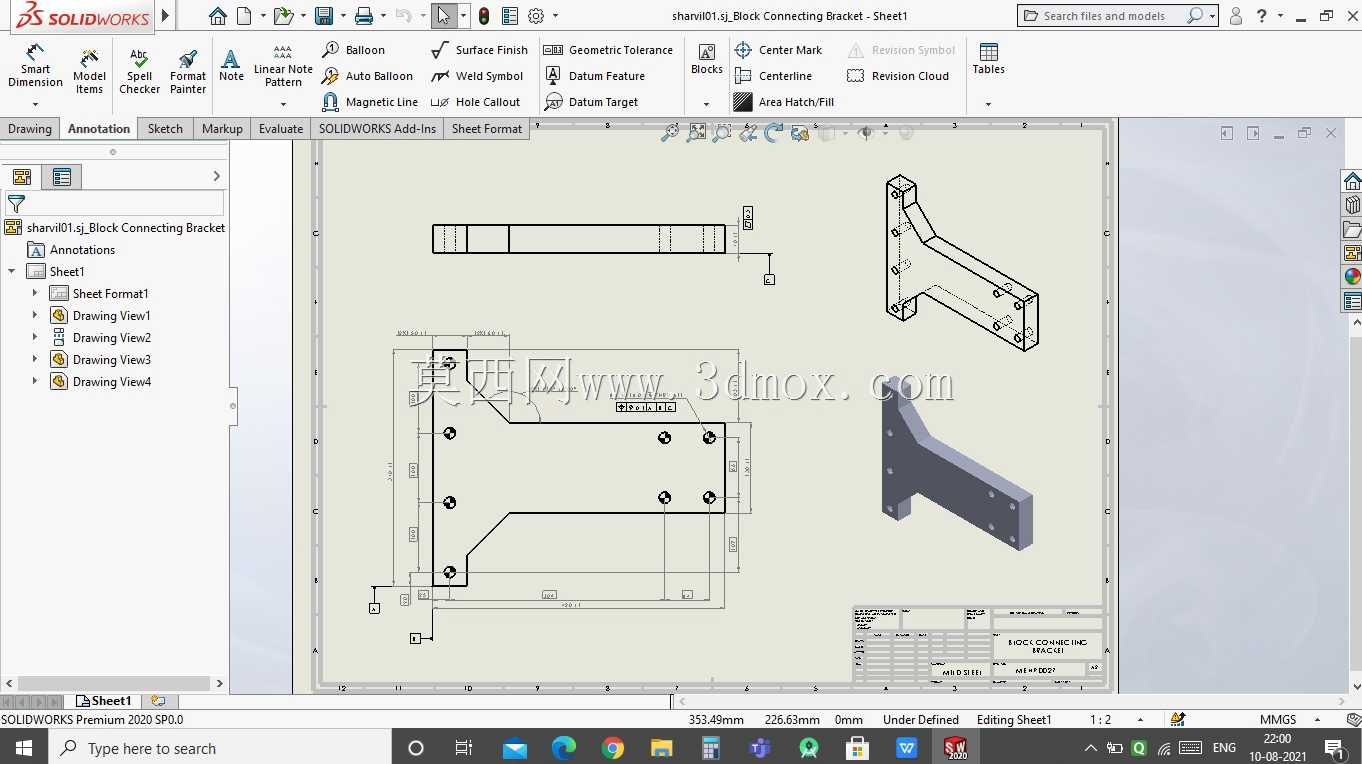This screenshot has width=1362, height=764.
Task: Insert a Center Mark
Action: click(x=778, y=50)
